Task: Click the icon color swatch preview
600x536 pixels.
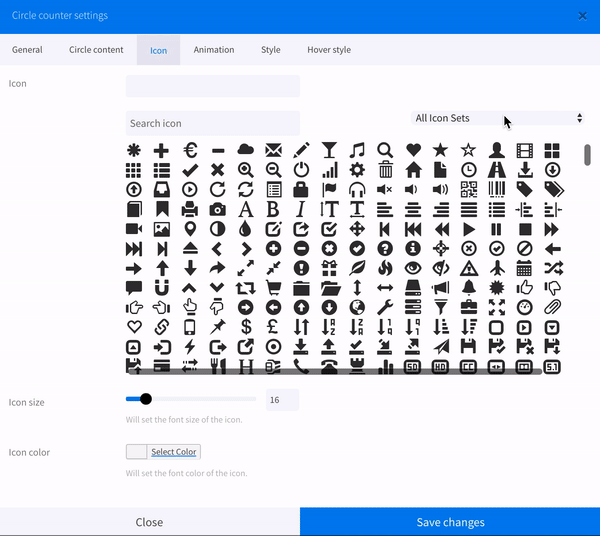Action: click(136, 452)
